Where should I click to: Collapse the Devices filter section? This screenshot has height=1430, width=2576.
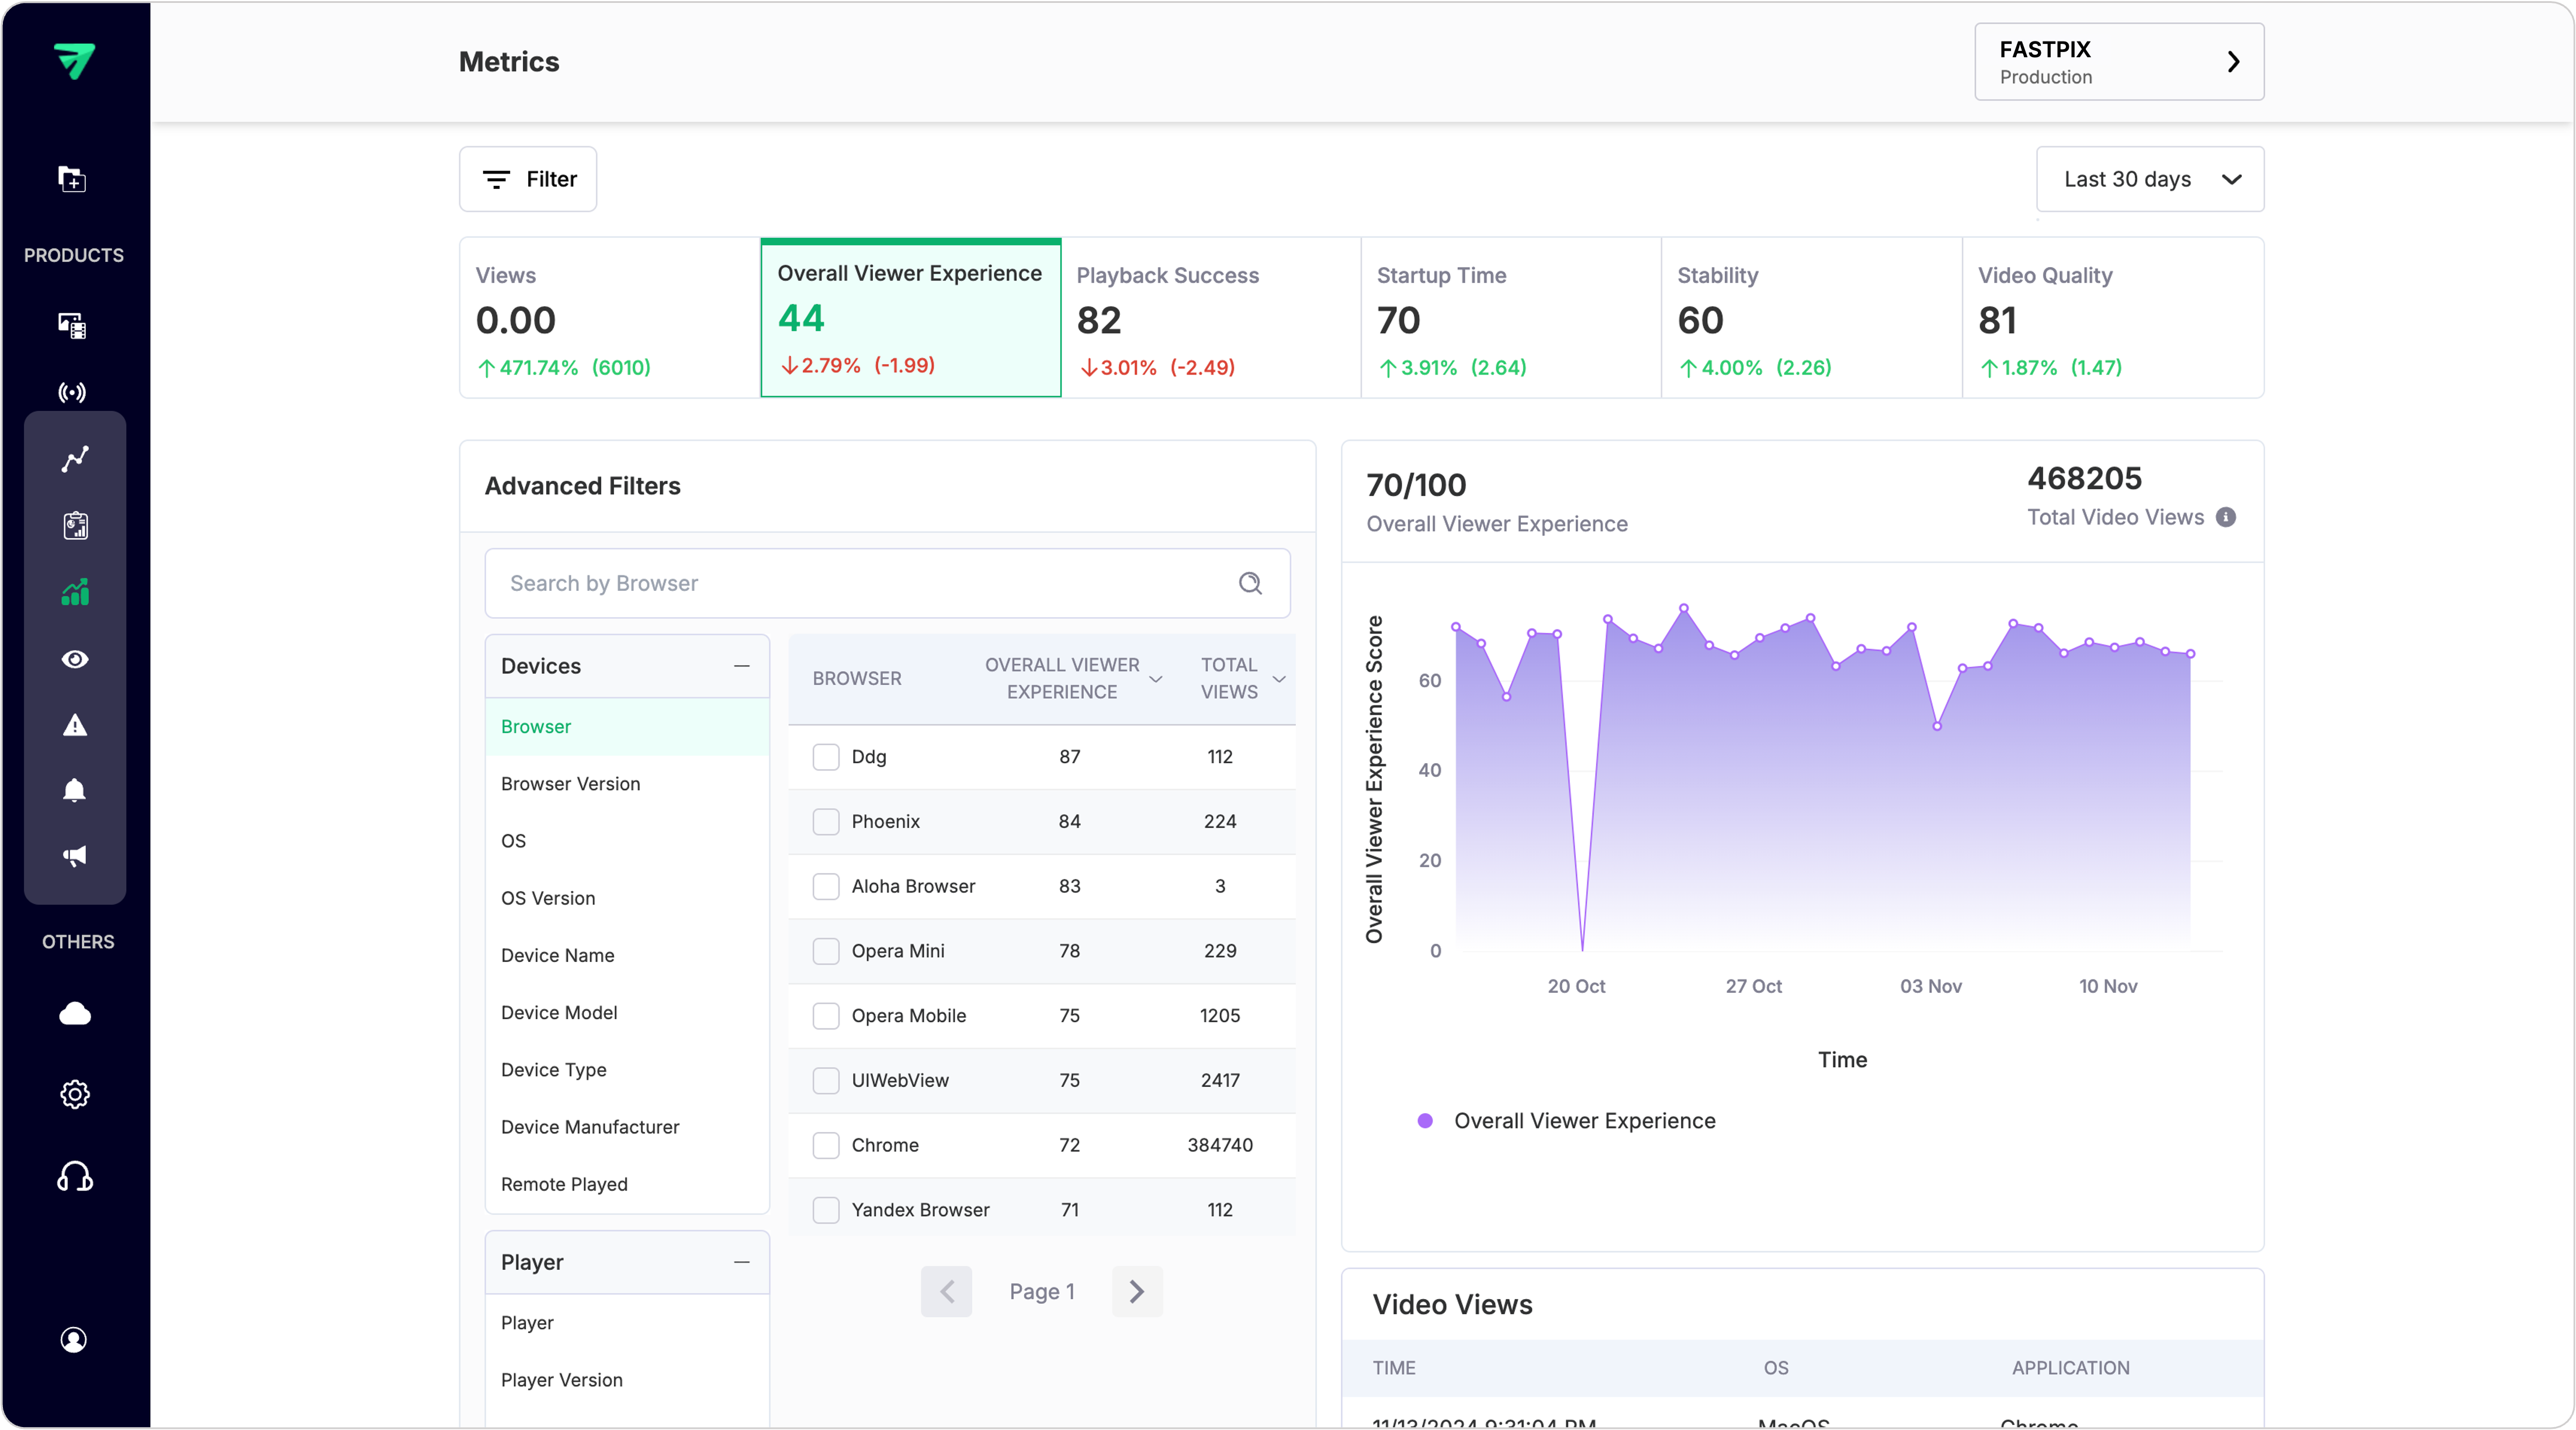pyautogui.click(x=741, y=666)
